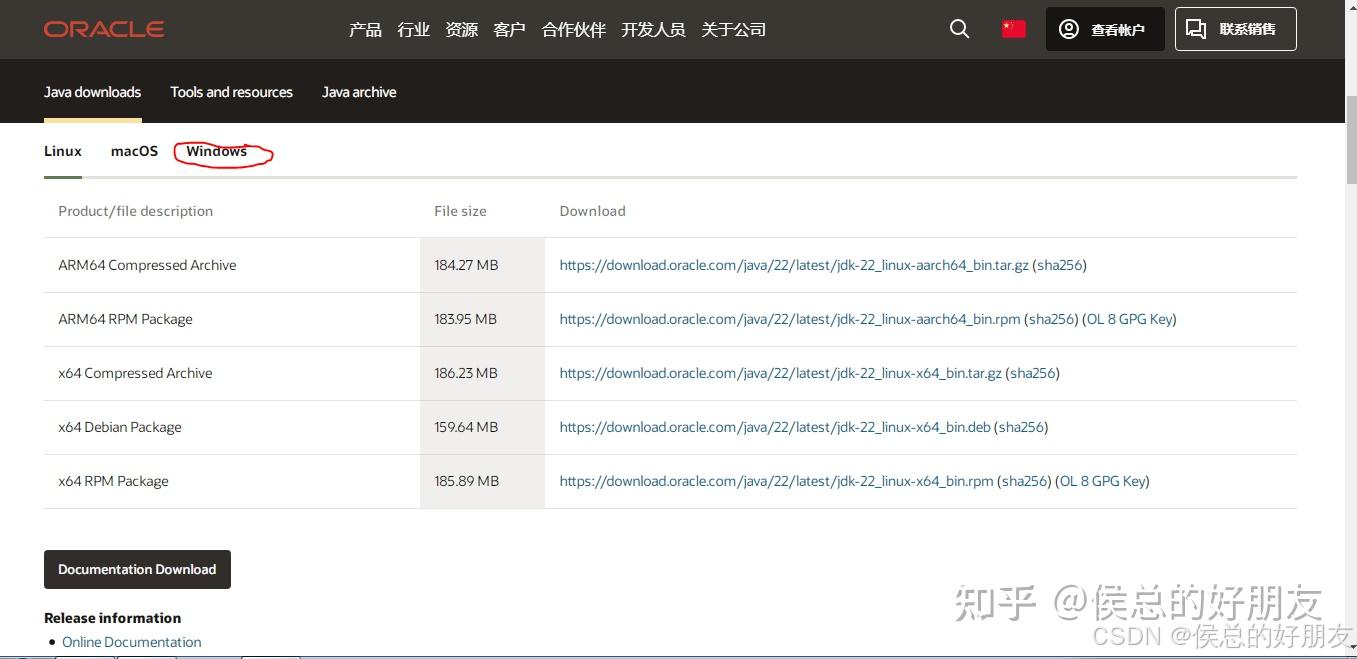Click the page vertical scrollbar thumb
Viewport: 1357px width, 659px height.
pos(1351,140)
